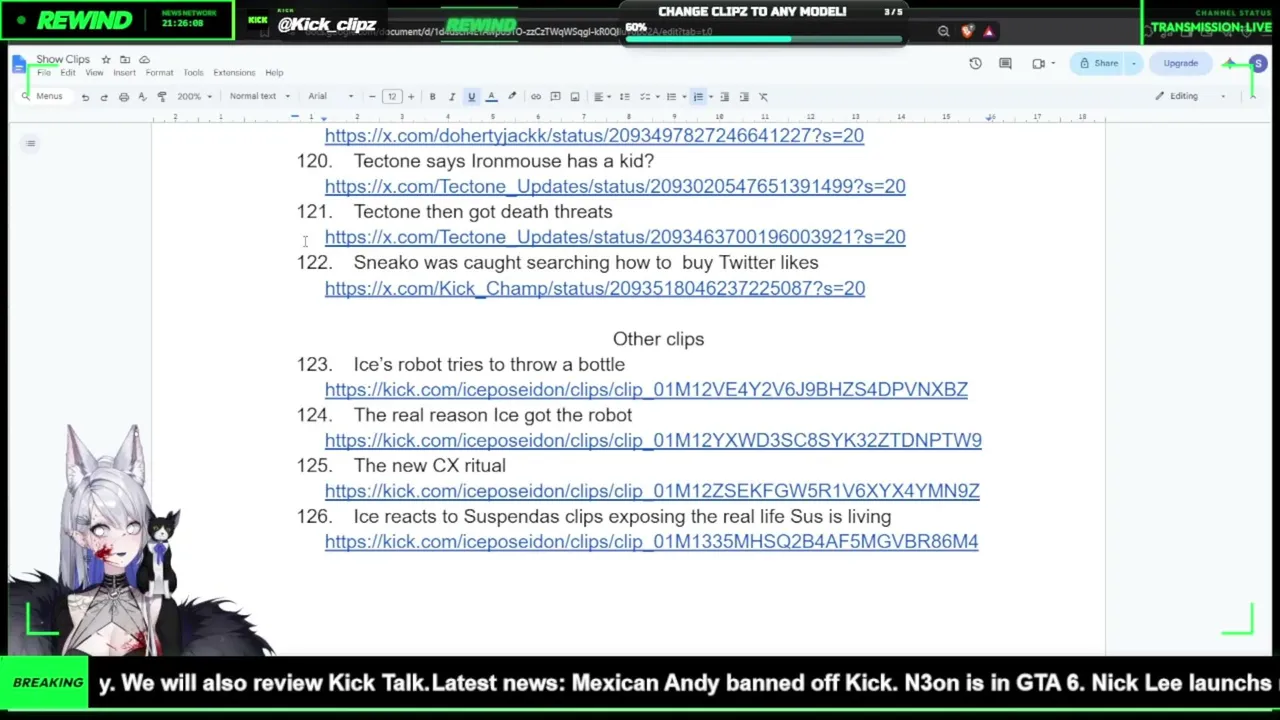Click the Share button

[1098, 64]
